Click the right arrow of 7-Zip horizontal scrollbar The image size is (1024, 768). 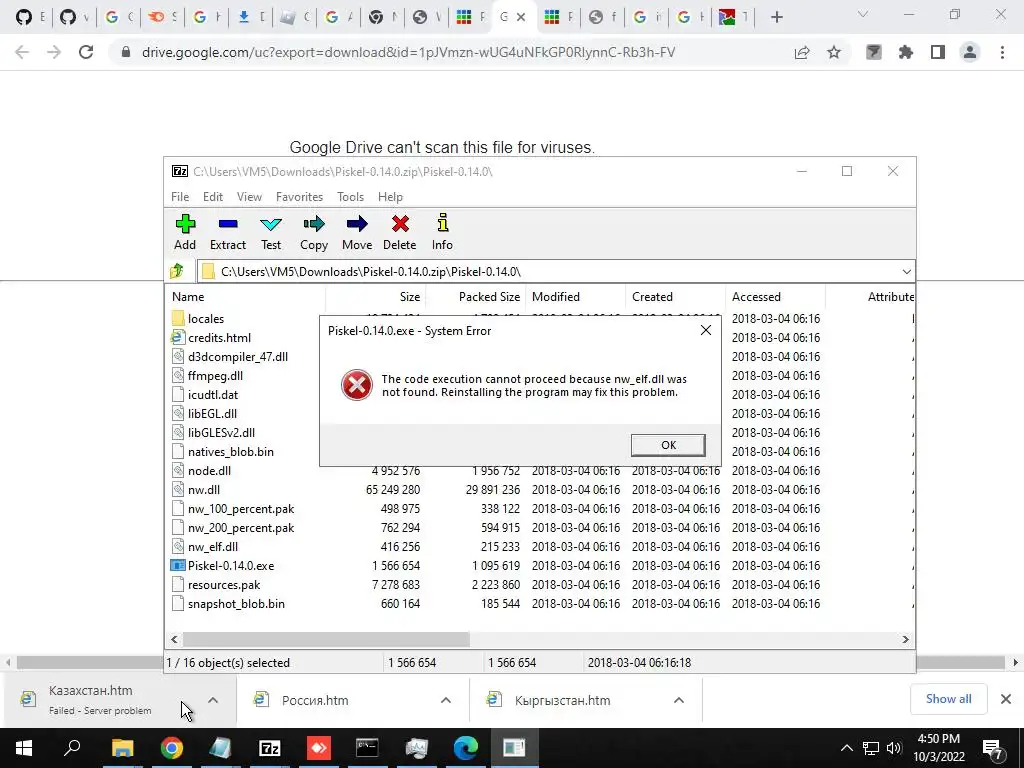[x=905, y=639]
